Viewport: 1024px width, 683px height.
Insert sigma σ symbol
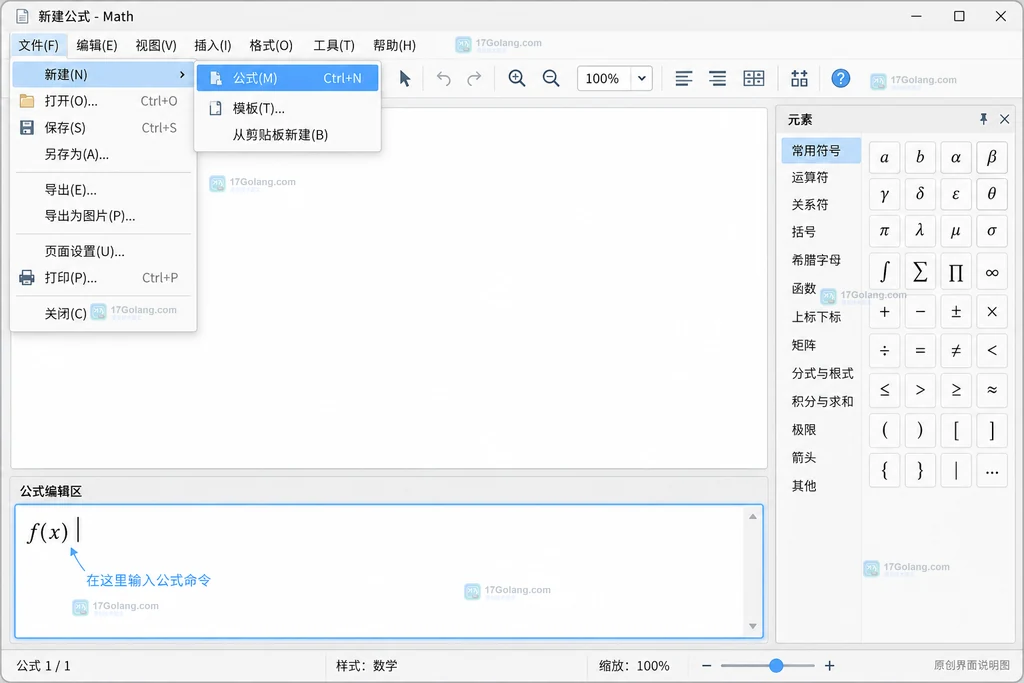click(992, 231)
